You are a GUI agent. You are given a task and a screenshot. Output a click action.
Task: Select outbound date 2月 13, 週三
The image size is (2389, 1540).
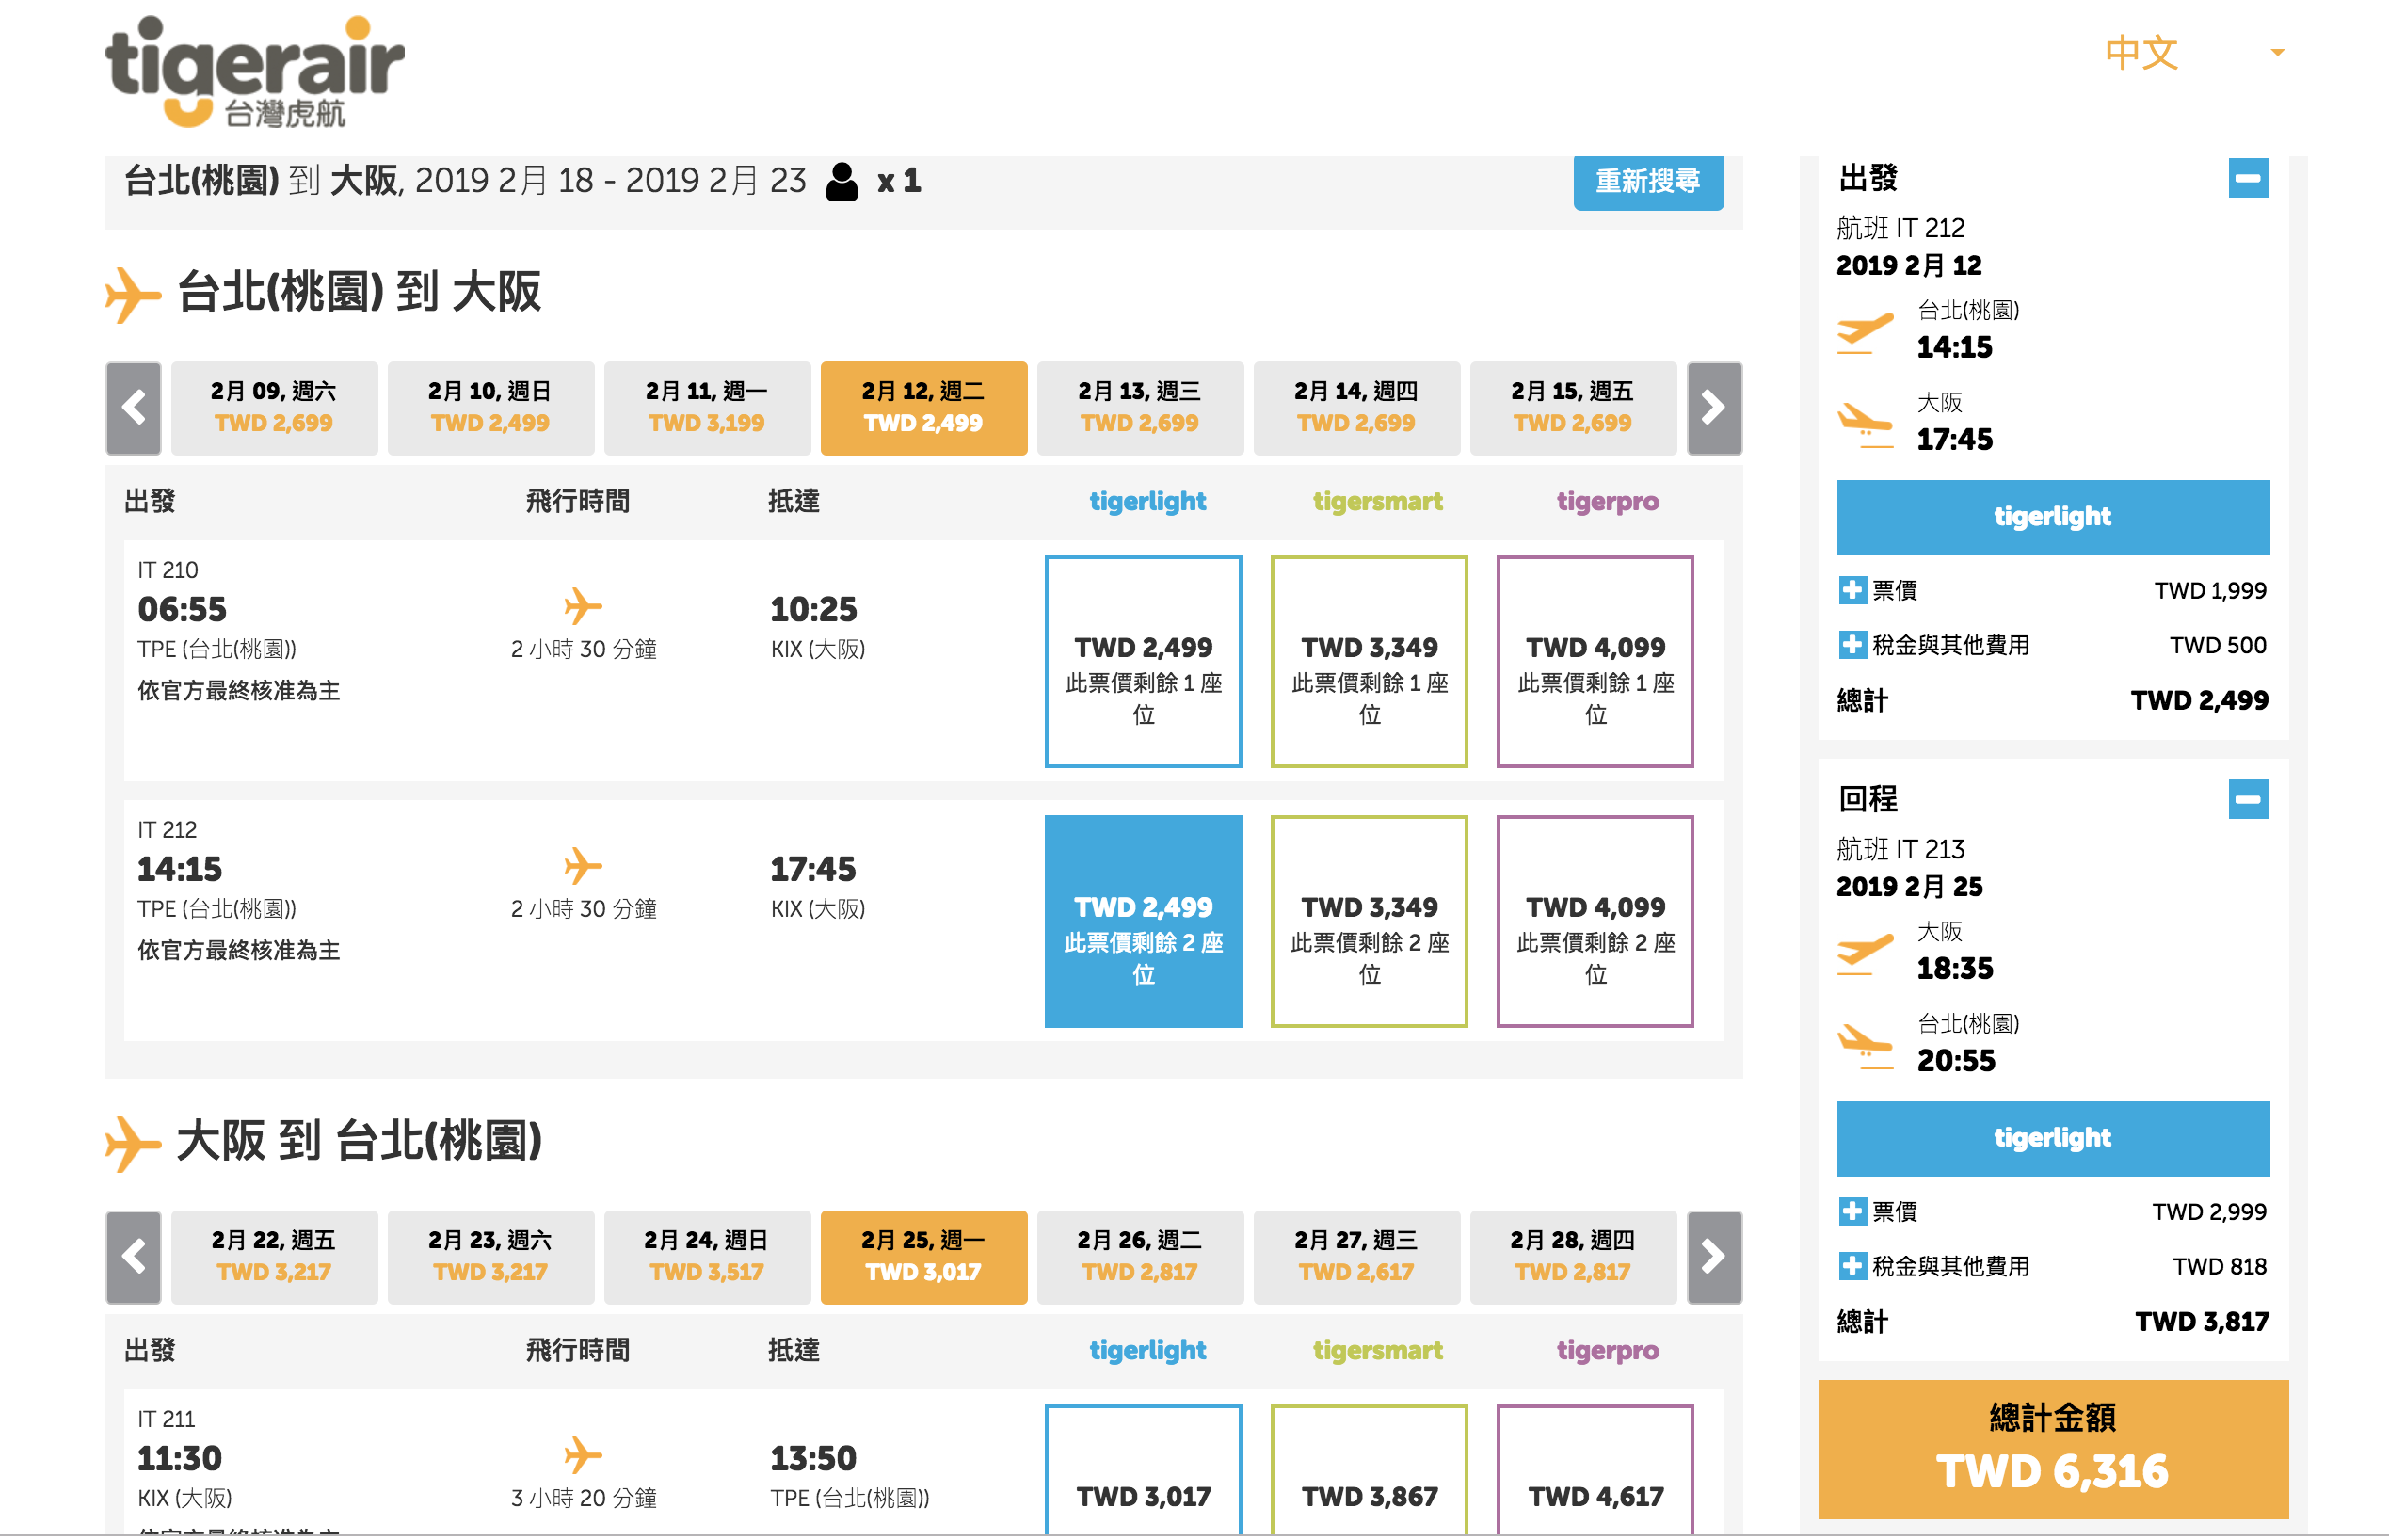(1140, 408)
